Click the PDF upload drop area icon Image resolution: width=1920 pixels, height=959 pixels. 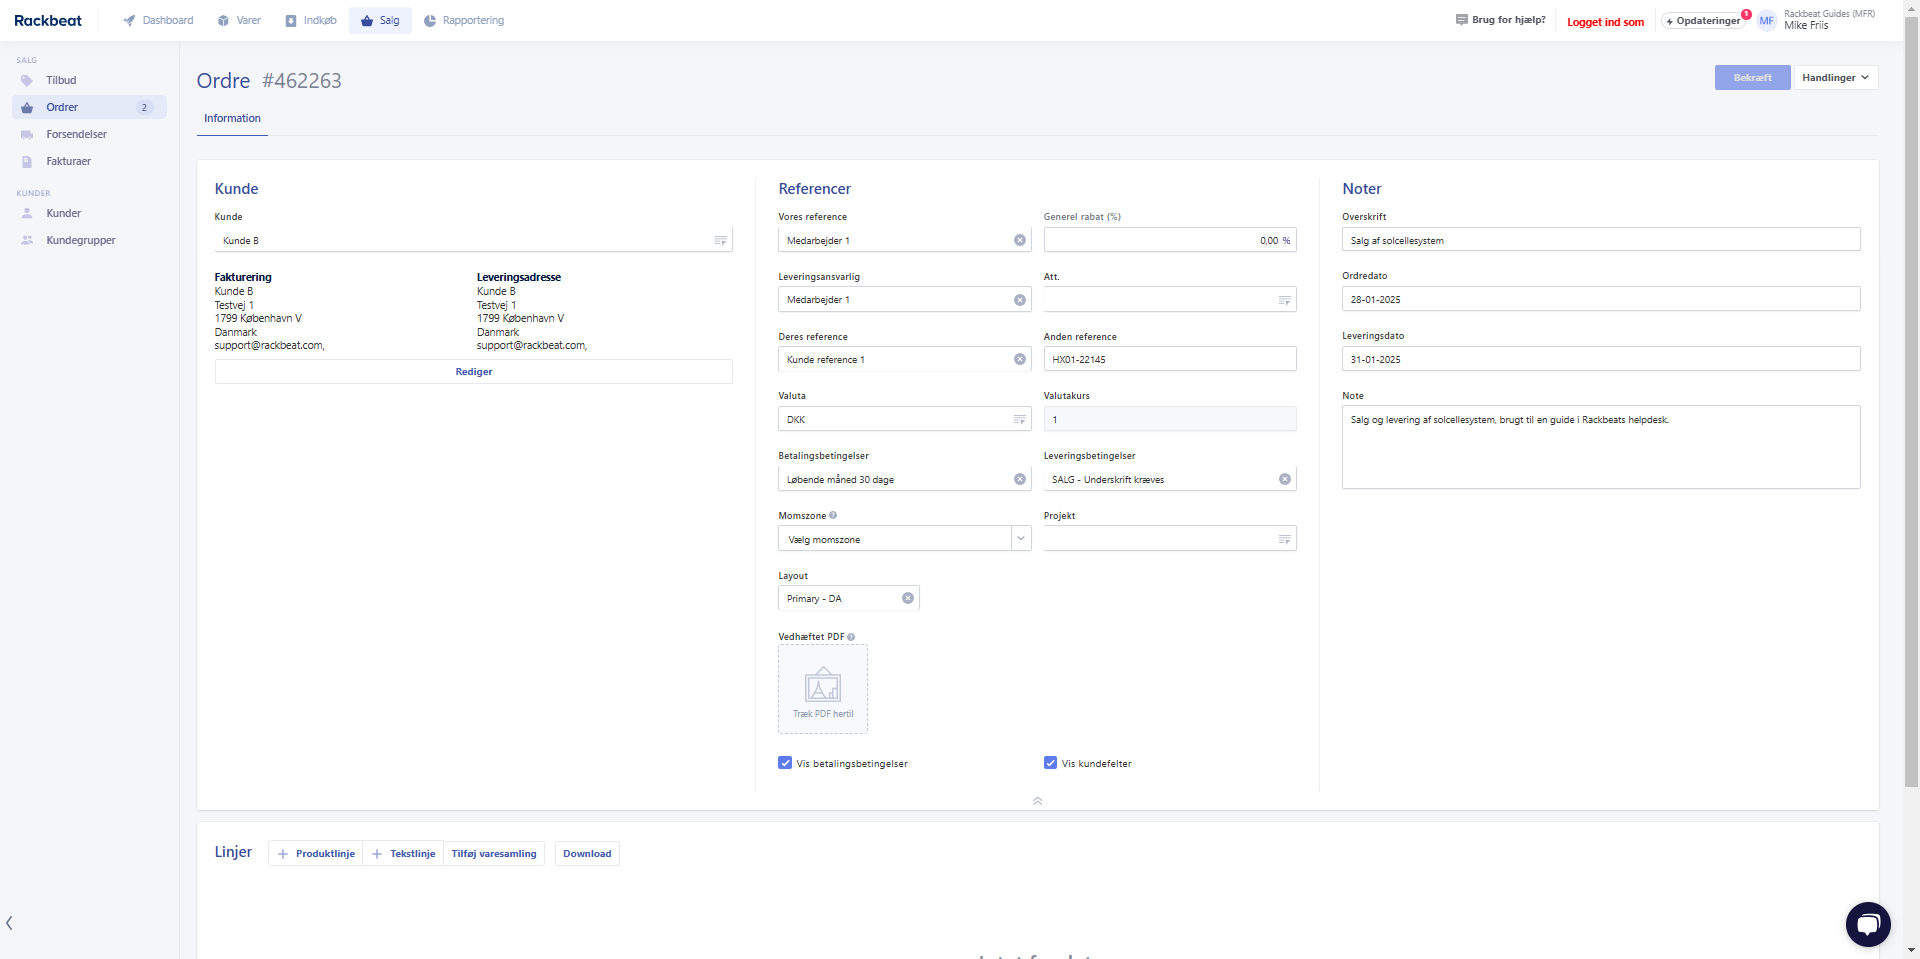pyautogui.click(x=823, y=688)
